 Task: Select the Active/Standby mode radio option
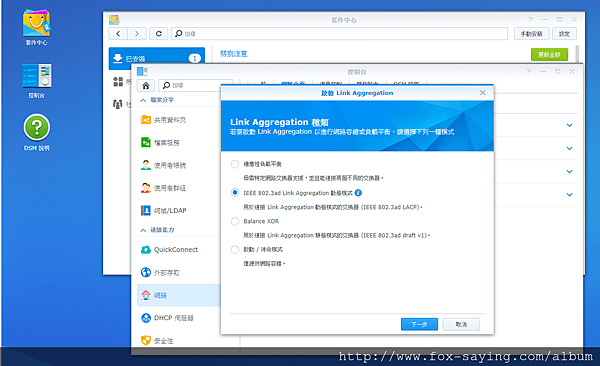point(235,250)
